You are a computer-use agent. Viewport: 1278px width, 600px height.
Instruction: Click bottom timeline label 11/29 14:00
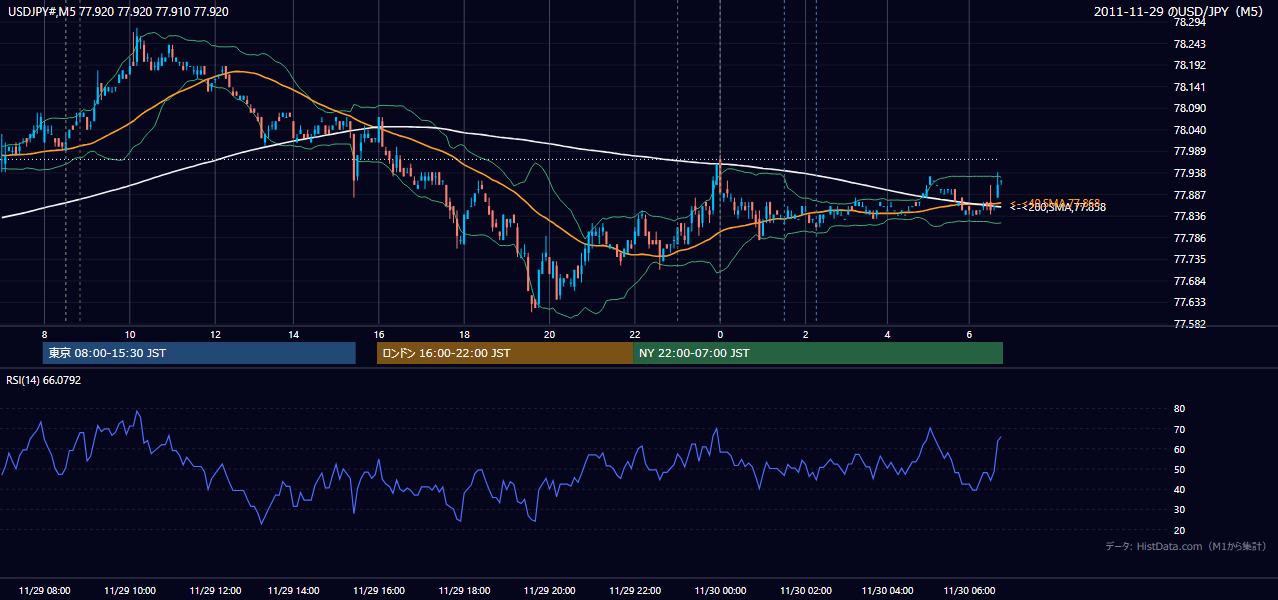coord(294,591)
